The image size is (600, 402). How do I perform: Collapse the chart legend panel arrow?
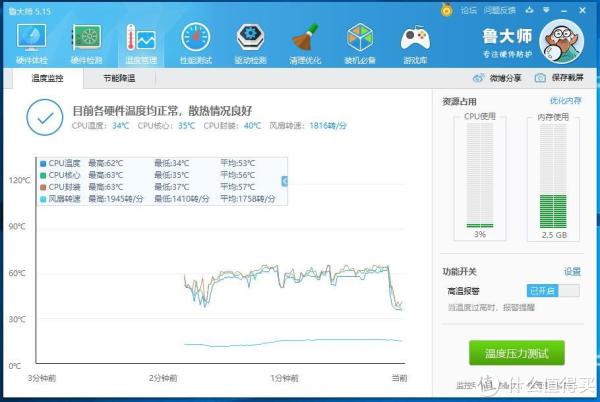click(284, 181)
